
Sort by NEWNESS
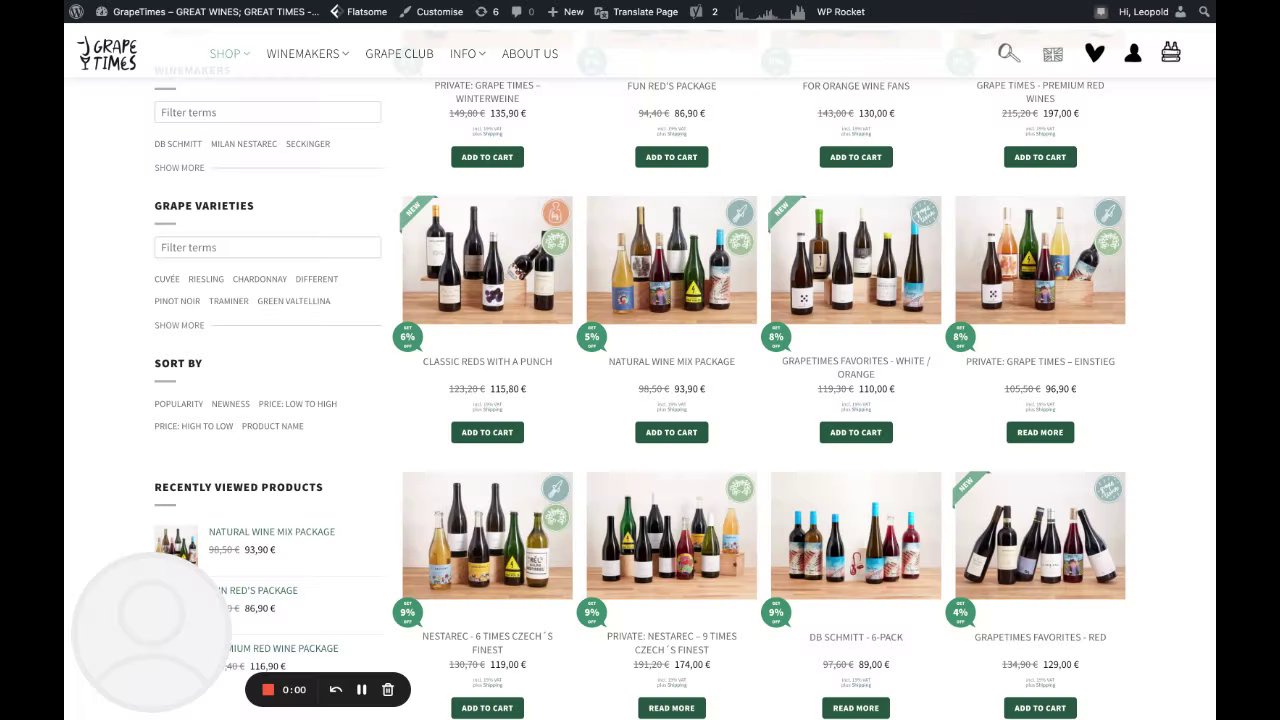230,404
